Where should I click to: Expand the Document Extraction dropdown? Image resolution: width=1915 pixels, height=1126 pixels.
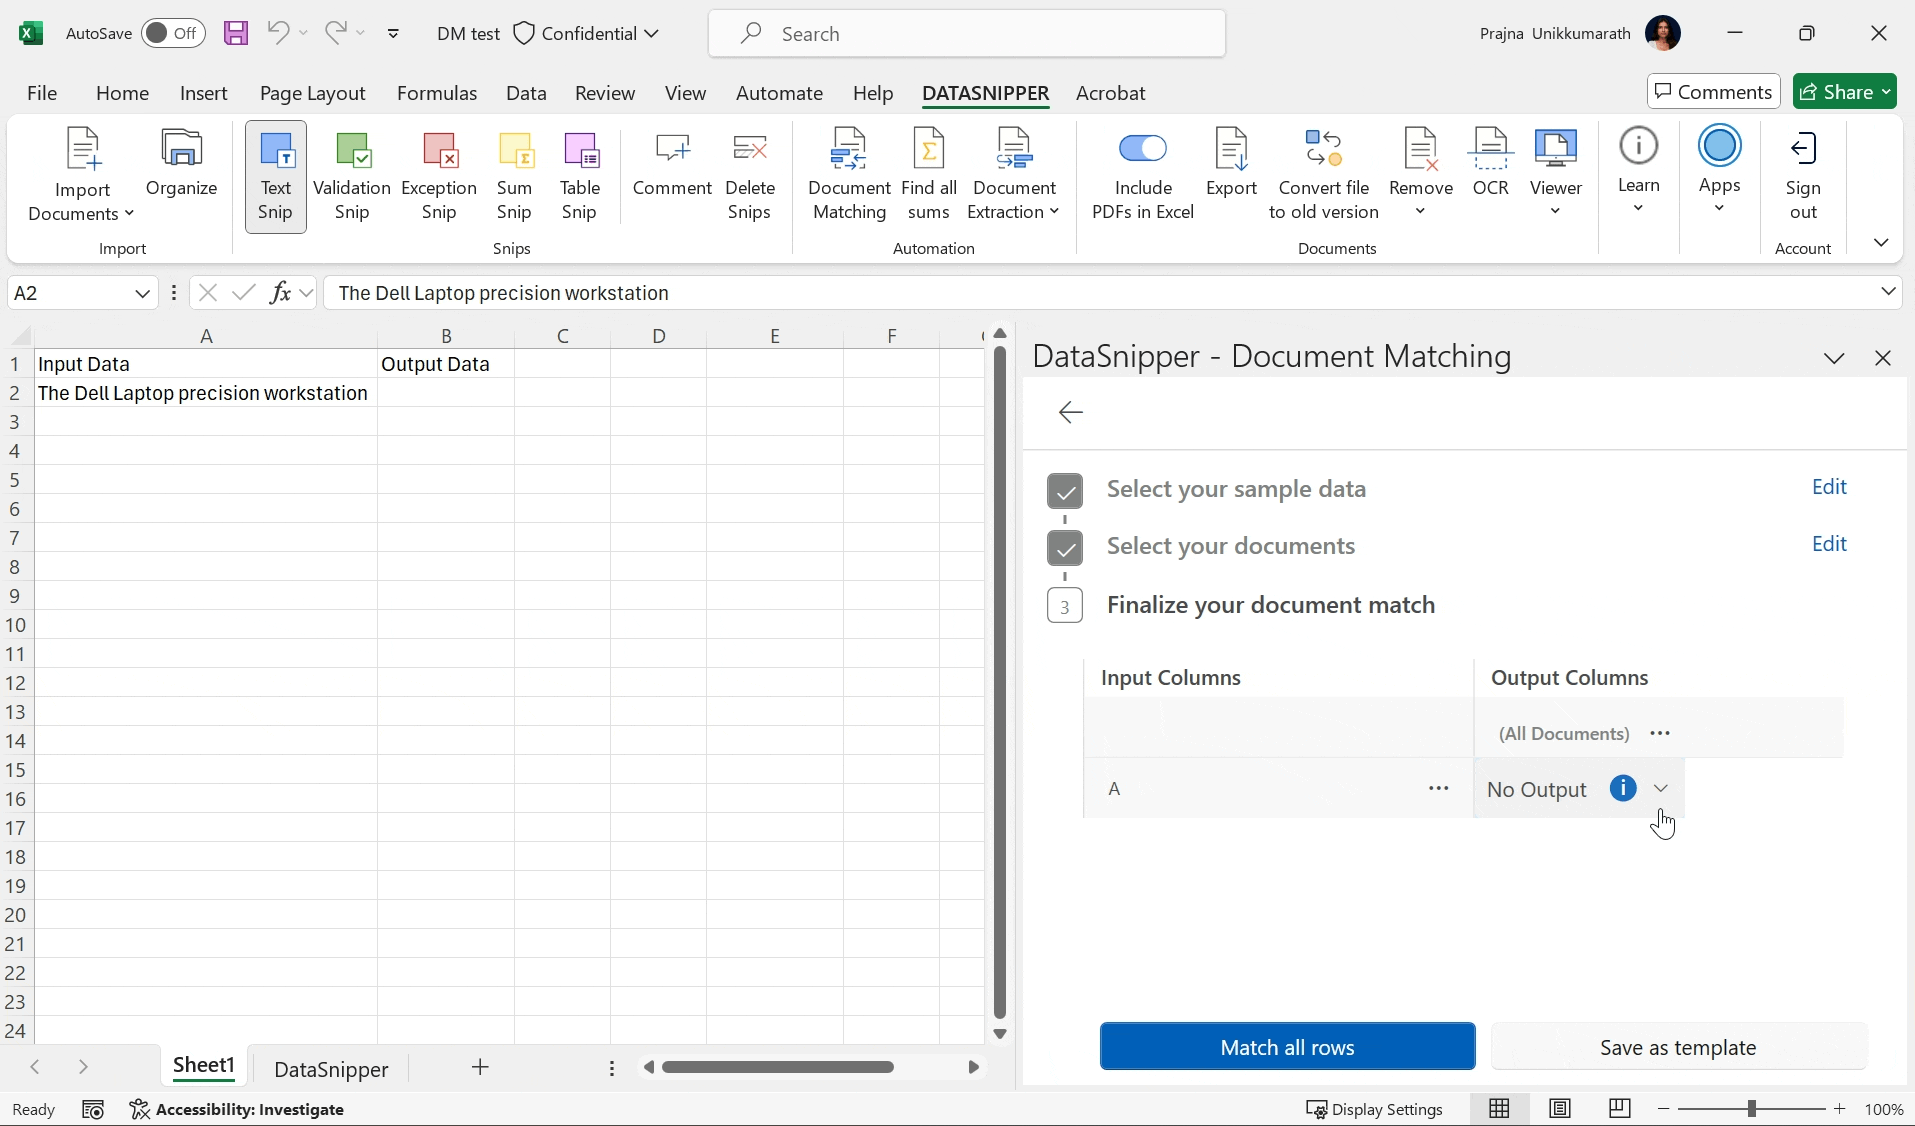coord(1054,212)
